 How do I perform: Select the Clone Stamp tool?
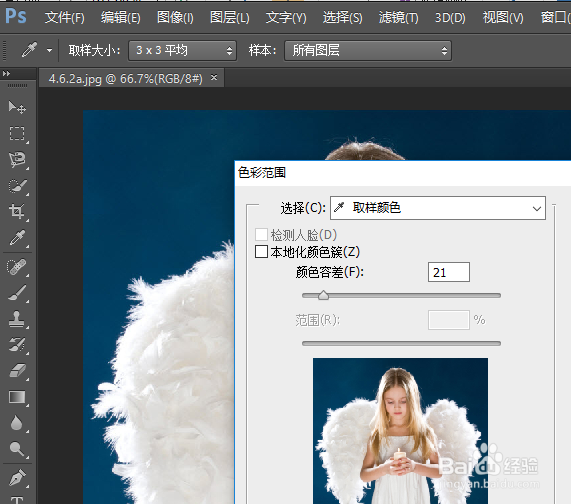click(x=17, y=319)
